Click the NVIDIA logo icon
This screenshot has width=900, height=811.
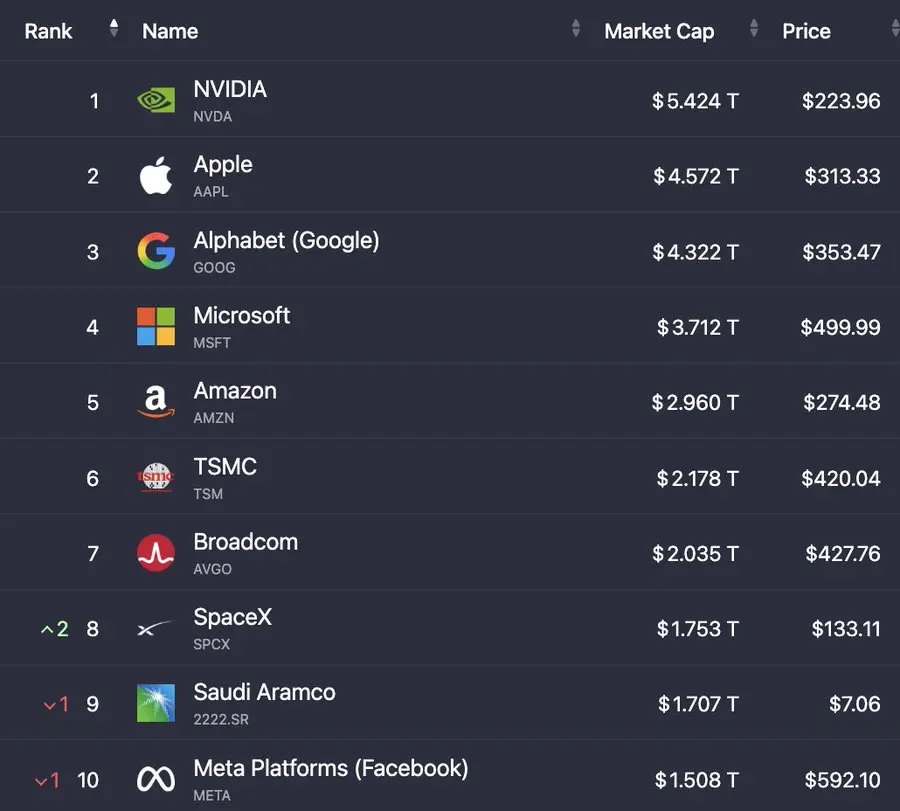(x=156, y=100)
